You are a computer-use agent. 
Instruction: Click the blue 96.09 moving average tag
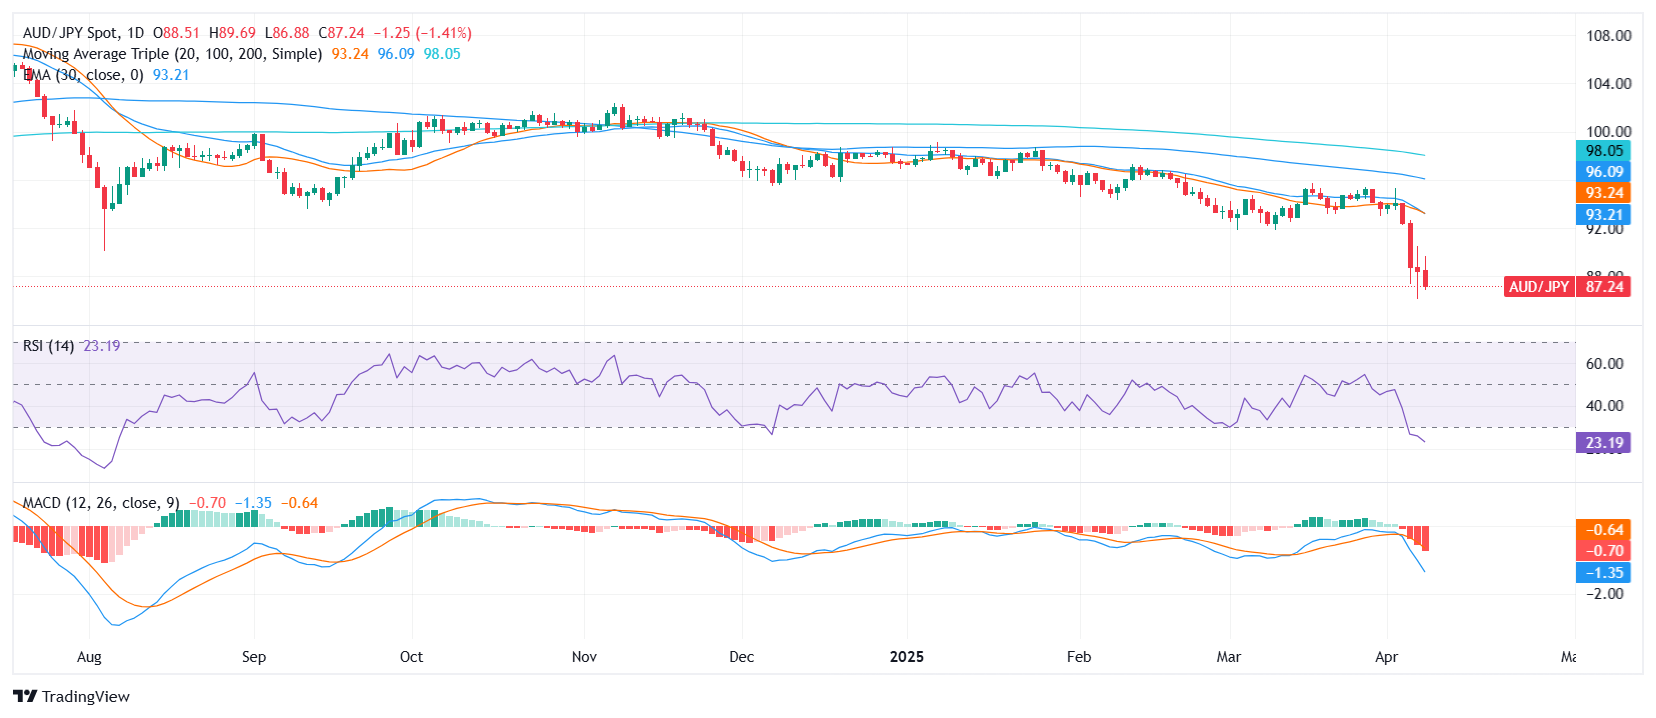(1603, 172)
